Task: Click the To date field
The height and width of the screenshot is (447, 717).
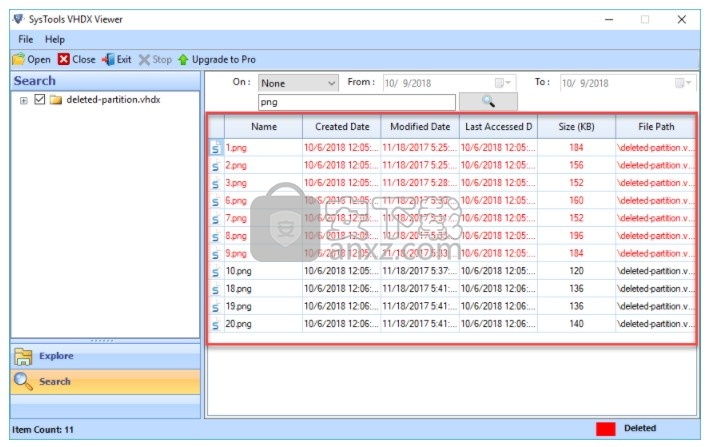Action: (628, 83)
